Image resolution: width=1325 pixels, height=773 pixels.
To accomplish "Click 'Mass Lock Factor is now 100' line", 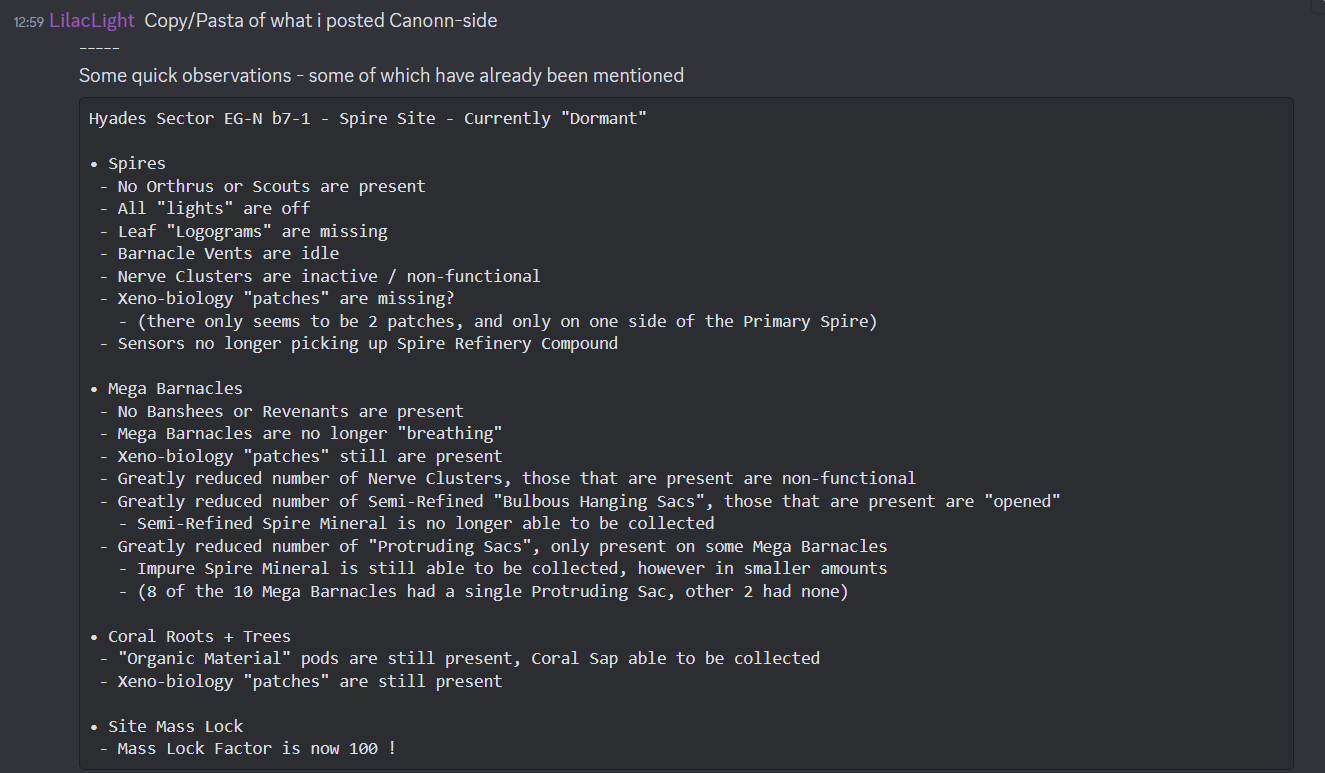I will (x=248, y=748).
